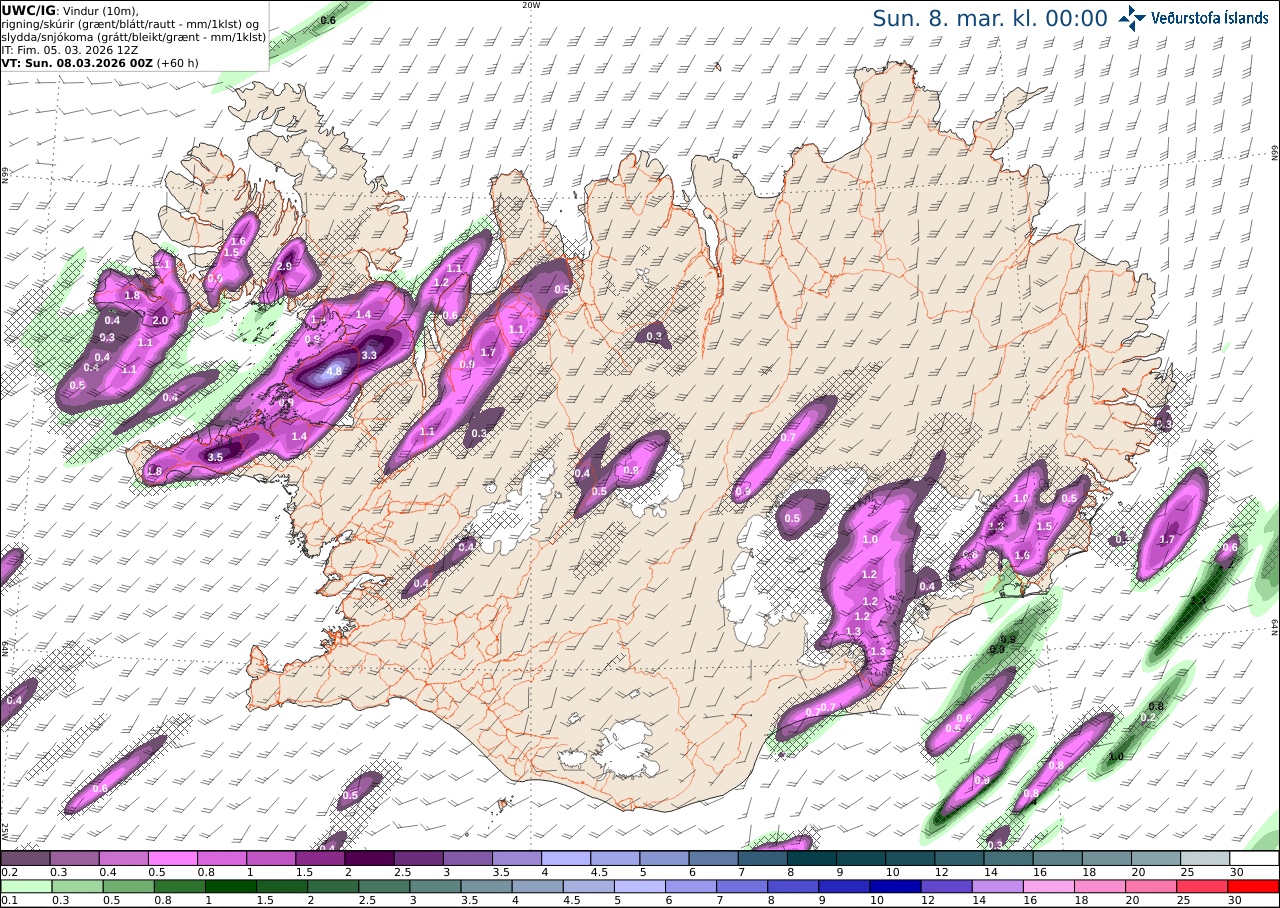
Task: Pick upper legend swatch between 10 and 12
Action: pos(910,858)
